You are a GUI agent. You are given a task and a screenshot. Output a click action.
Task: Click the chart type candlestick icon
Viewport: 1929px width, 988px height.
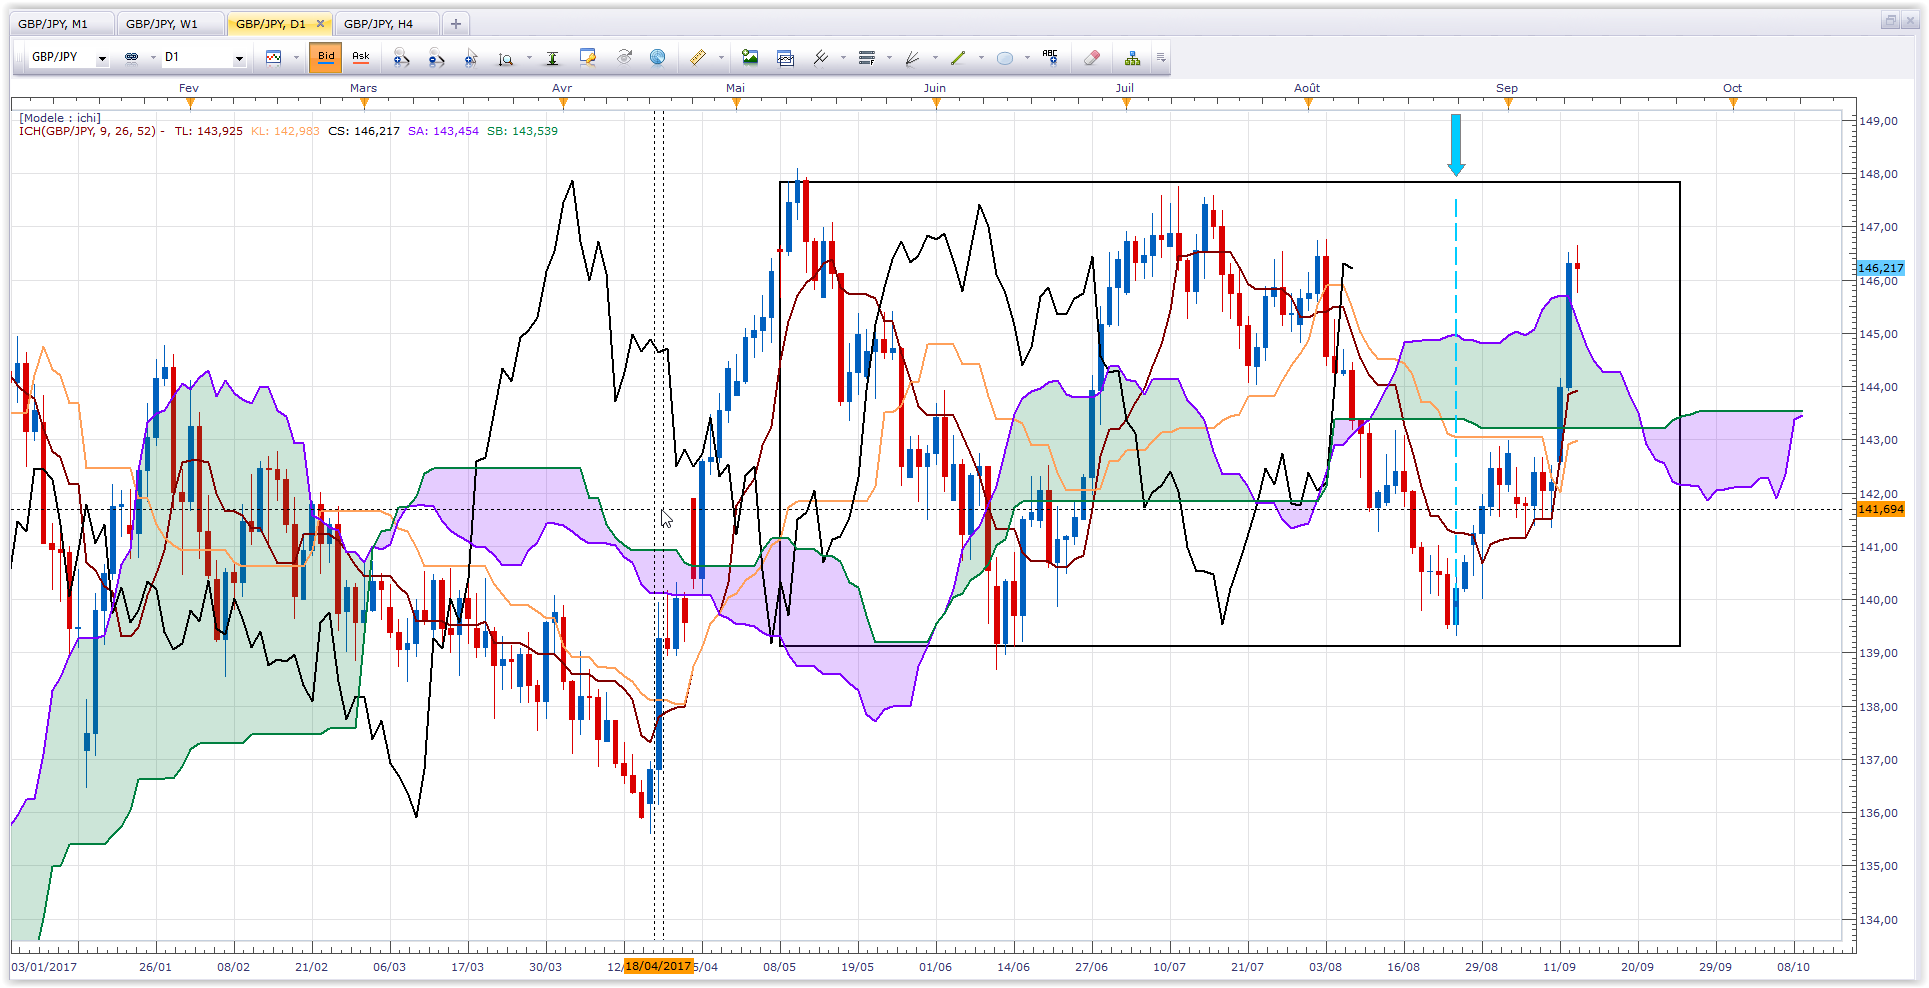274,58
